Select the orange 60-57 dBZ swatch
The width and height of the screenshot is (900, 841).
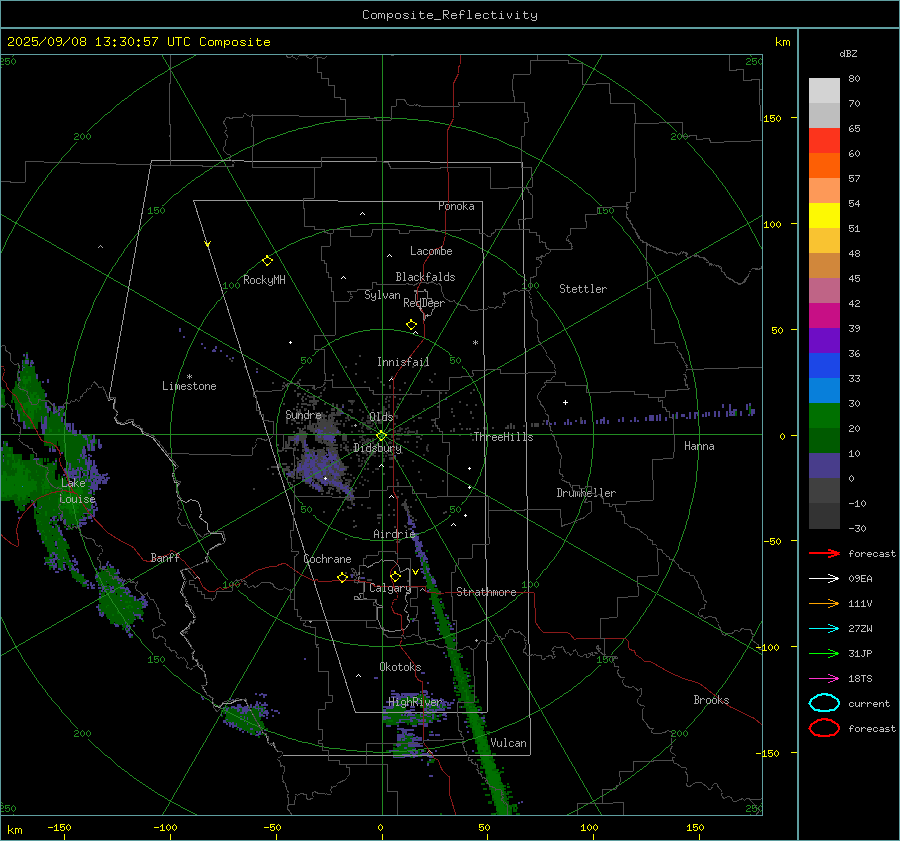pos(824,165)
